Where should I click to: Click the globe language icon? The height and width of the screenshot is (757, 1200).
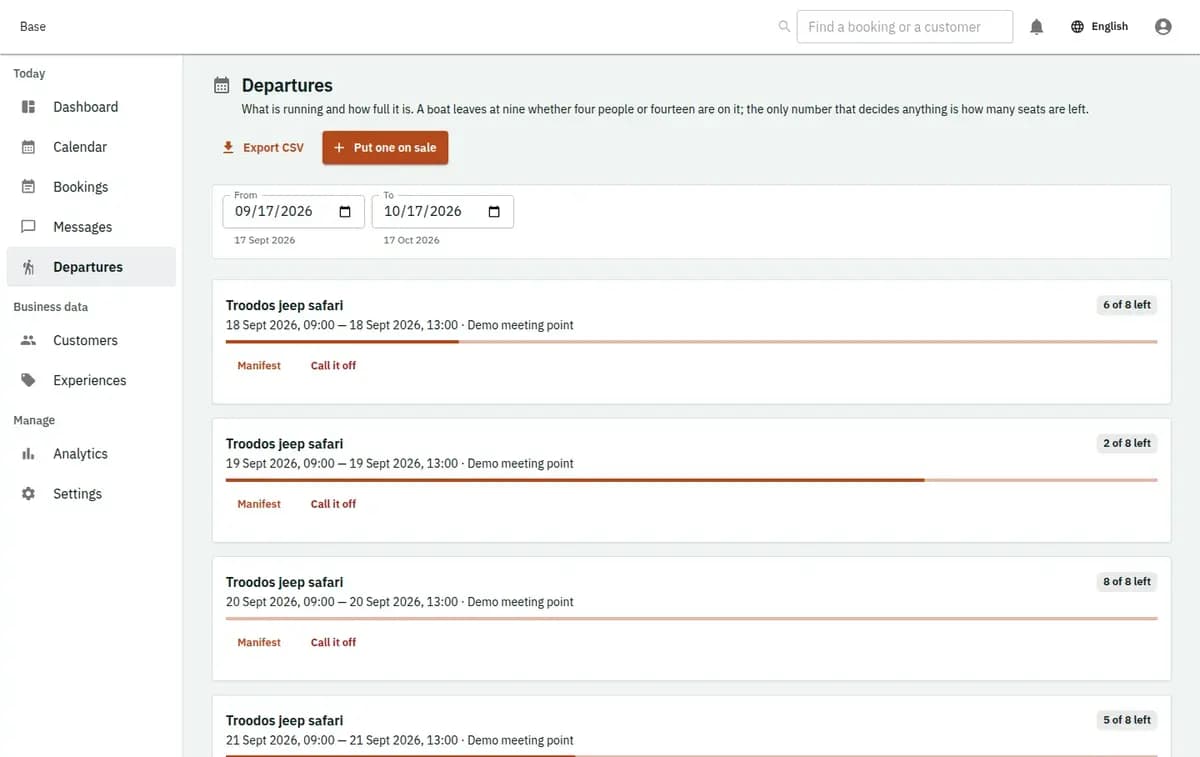1077,27
